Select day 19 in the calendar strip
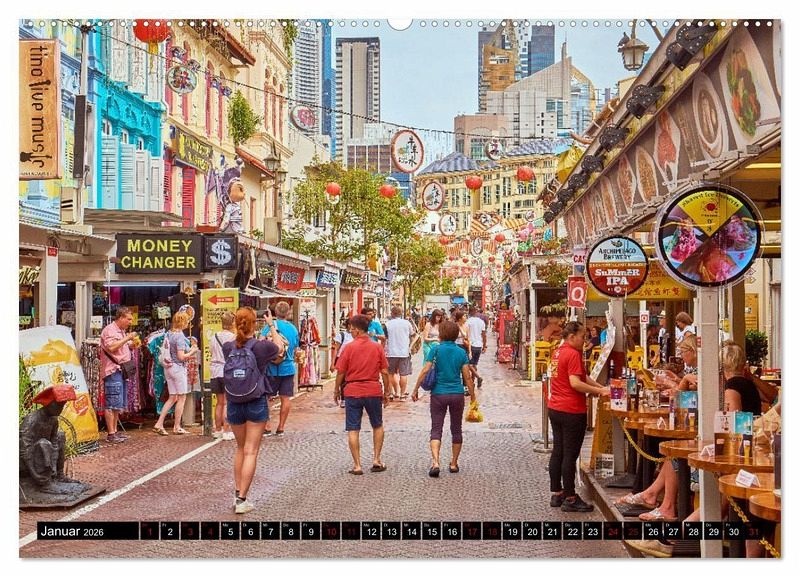Viewport: 800px width, 577px height. (x=512, y=531)
